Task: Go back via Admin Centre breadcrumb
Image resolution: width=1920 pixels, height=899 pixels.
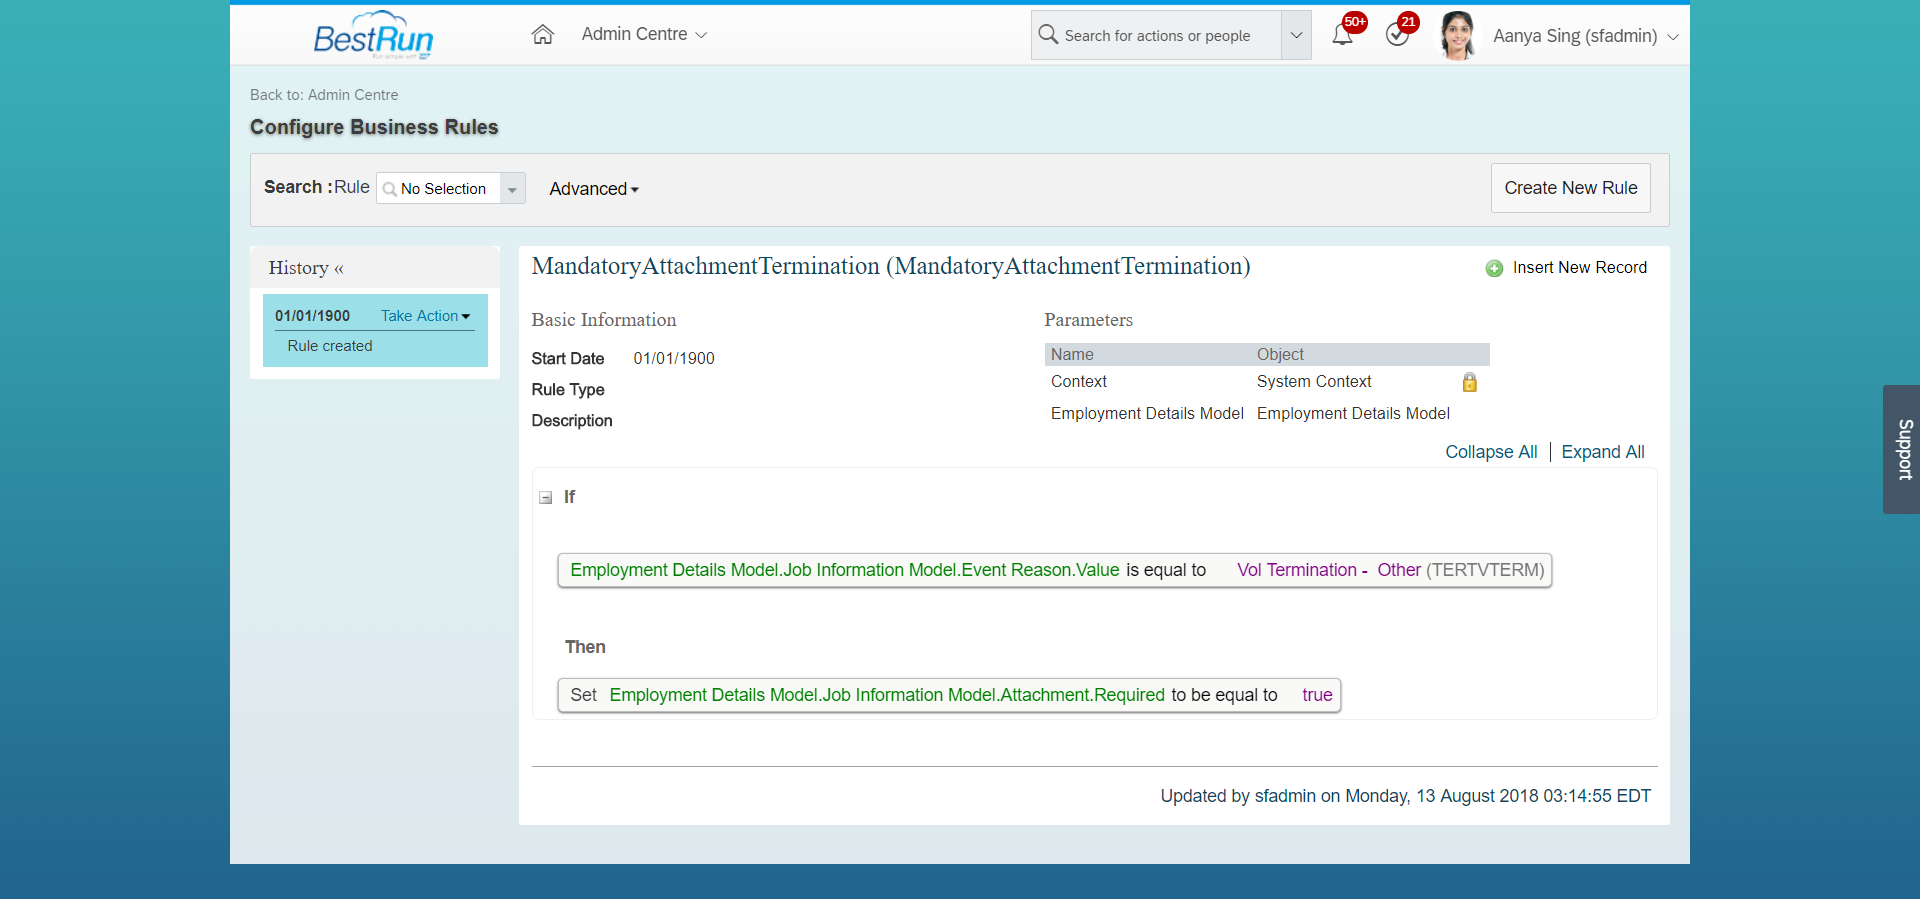Action: pos(353,95)
